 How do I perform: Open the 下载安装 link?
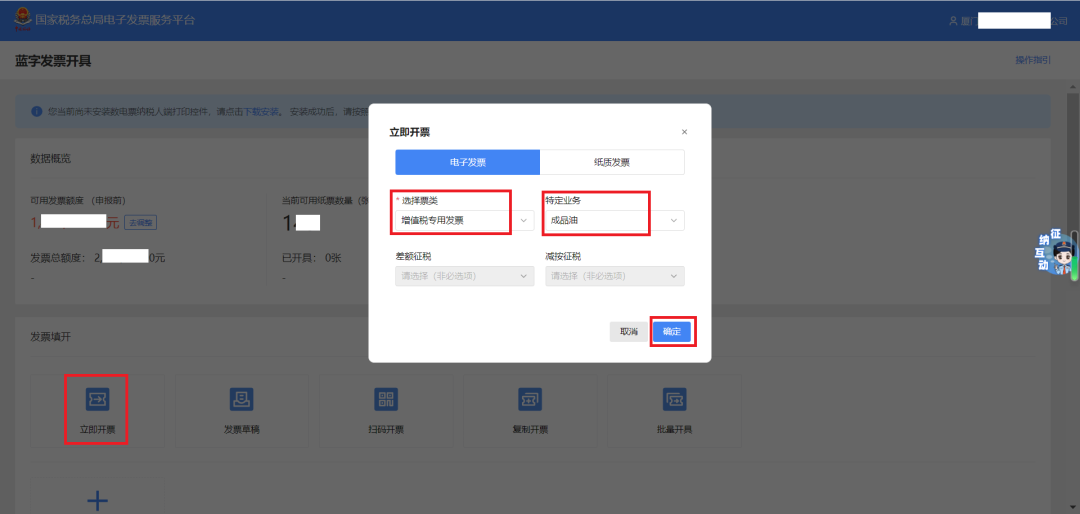(262, 112)
